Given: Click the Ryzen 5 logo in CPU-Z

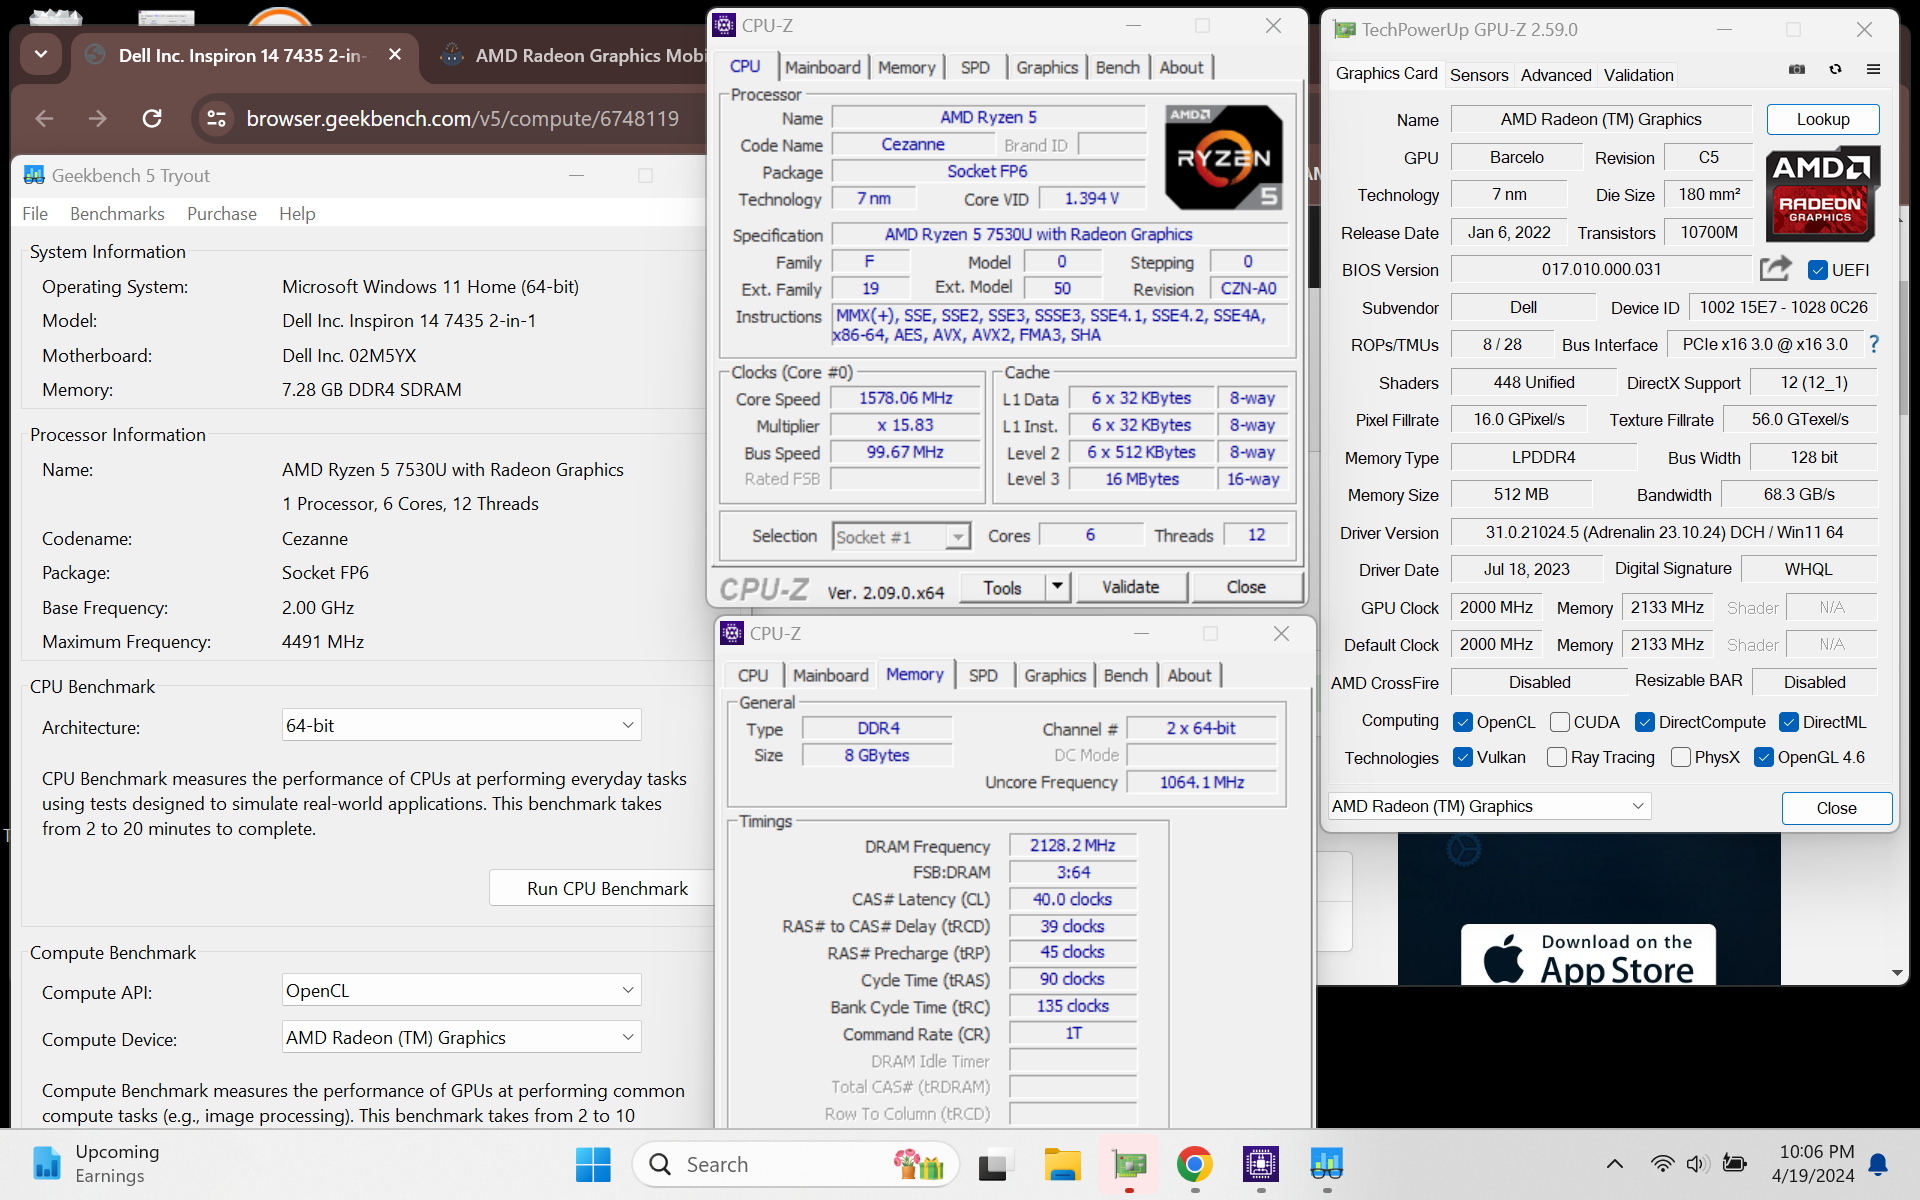Looking at the screenshot, I should pyautogui.click(x=1223, y=157).
